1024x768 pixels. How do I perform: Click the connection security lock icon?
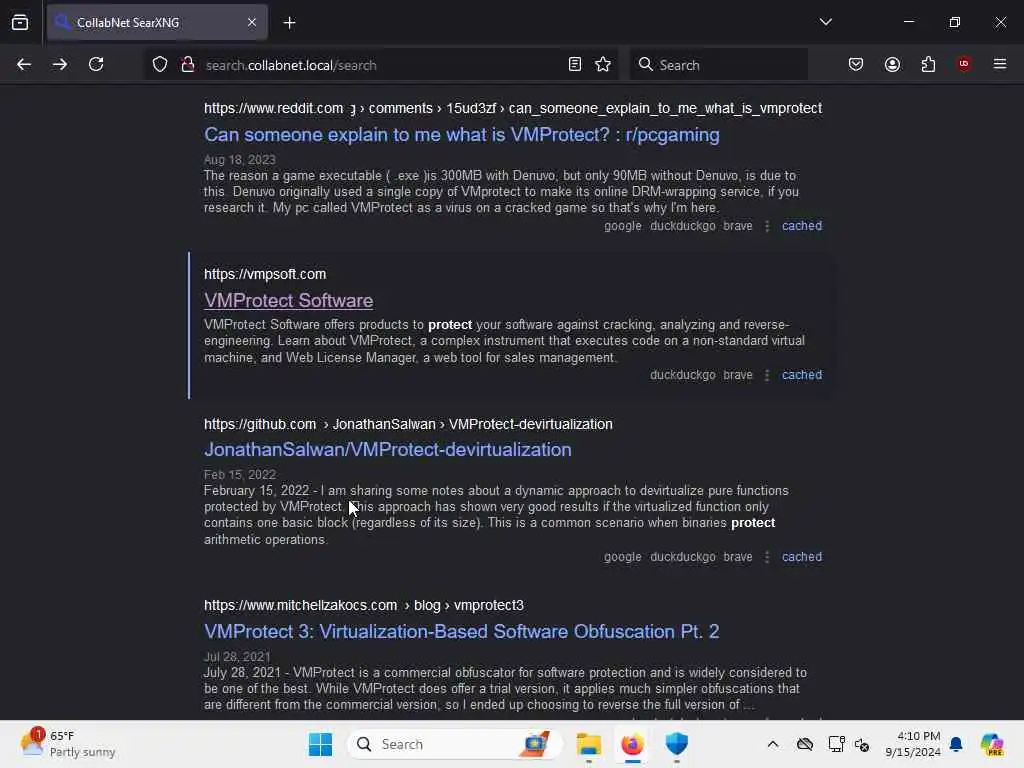coord(187,65)
